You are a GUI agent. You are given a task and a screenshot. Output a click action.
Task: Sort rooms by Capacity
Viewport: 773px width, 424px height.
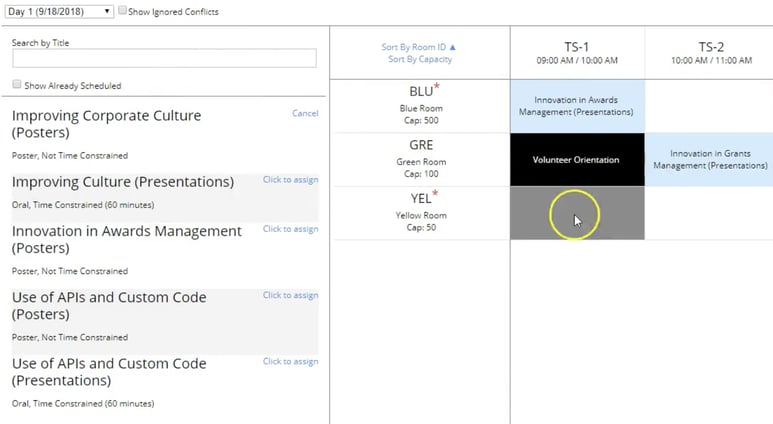(x=419, y=59)
